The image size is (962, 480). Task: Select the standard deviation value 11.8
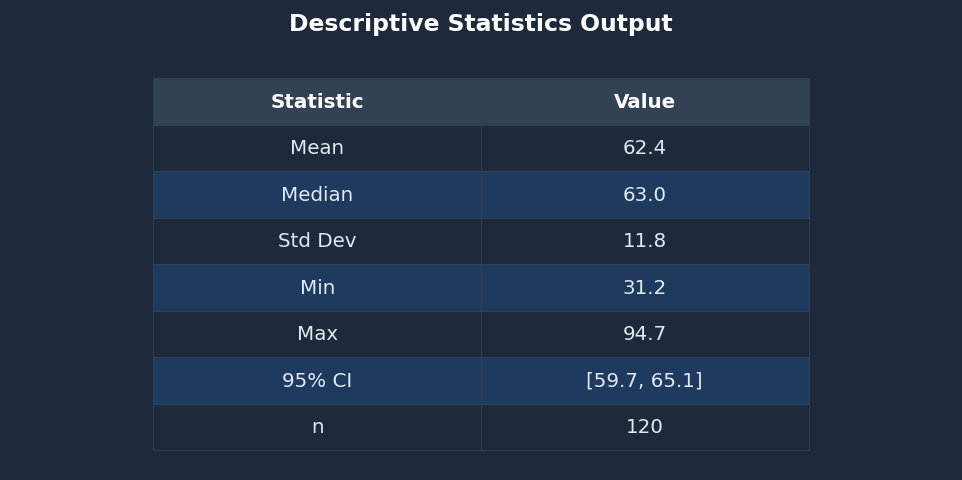(x=644, y=241)
